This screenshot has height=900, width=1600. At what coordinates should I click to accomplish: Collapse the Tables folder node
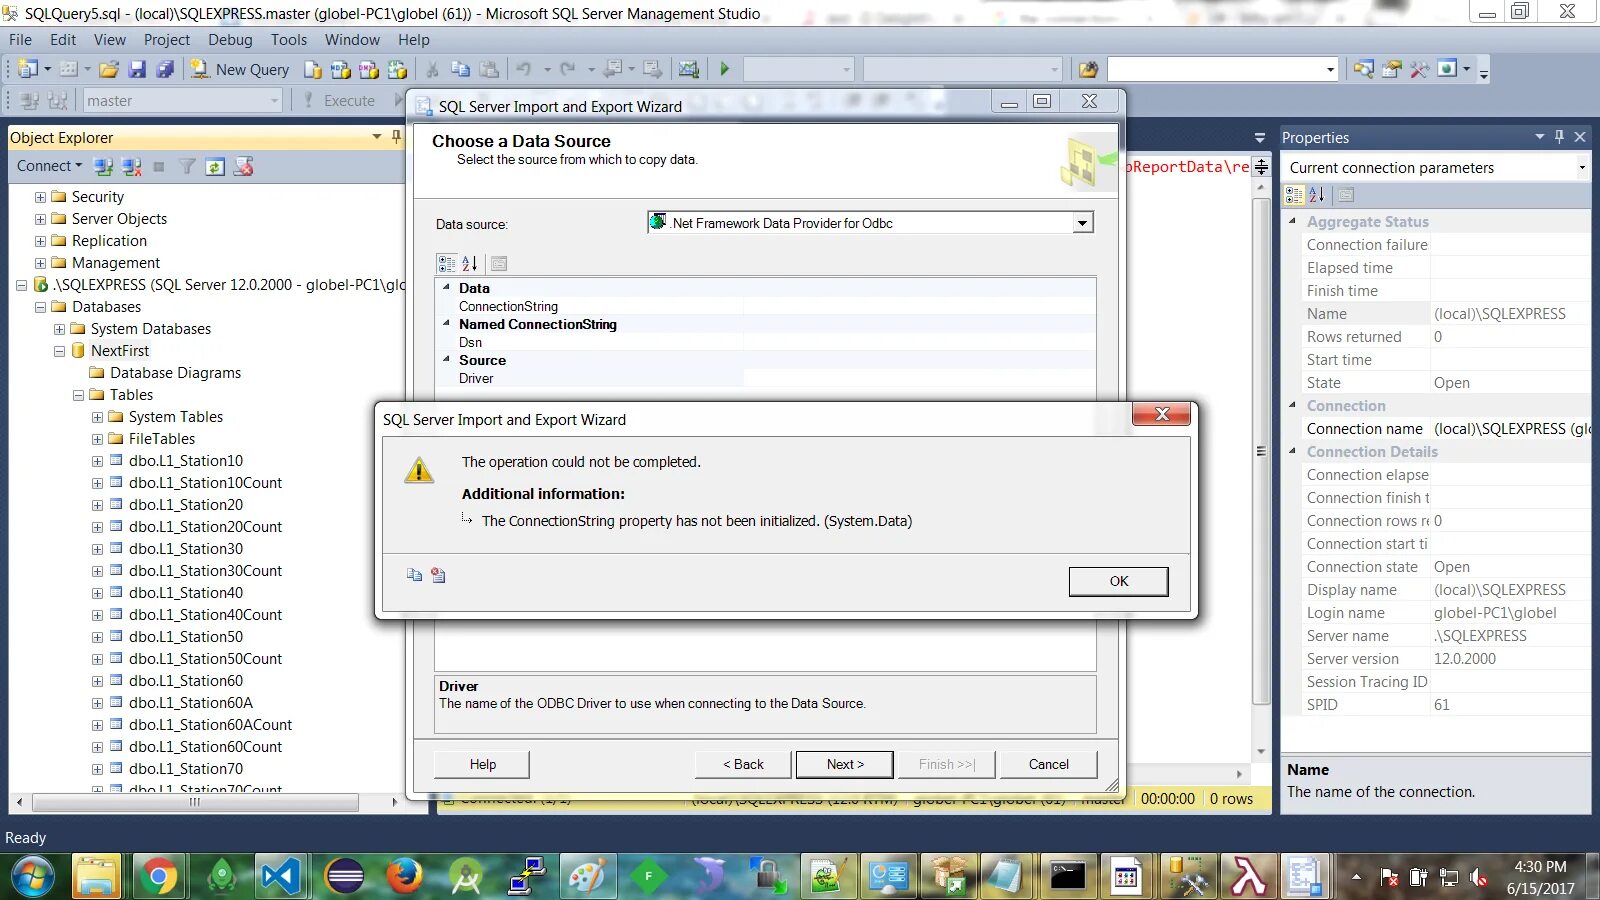pos(78,395)
